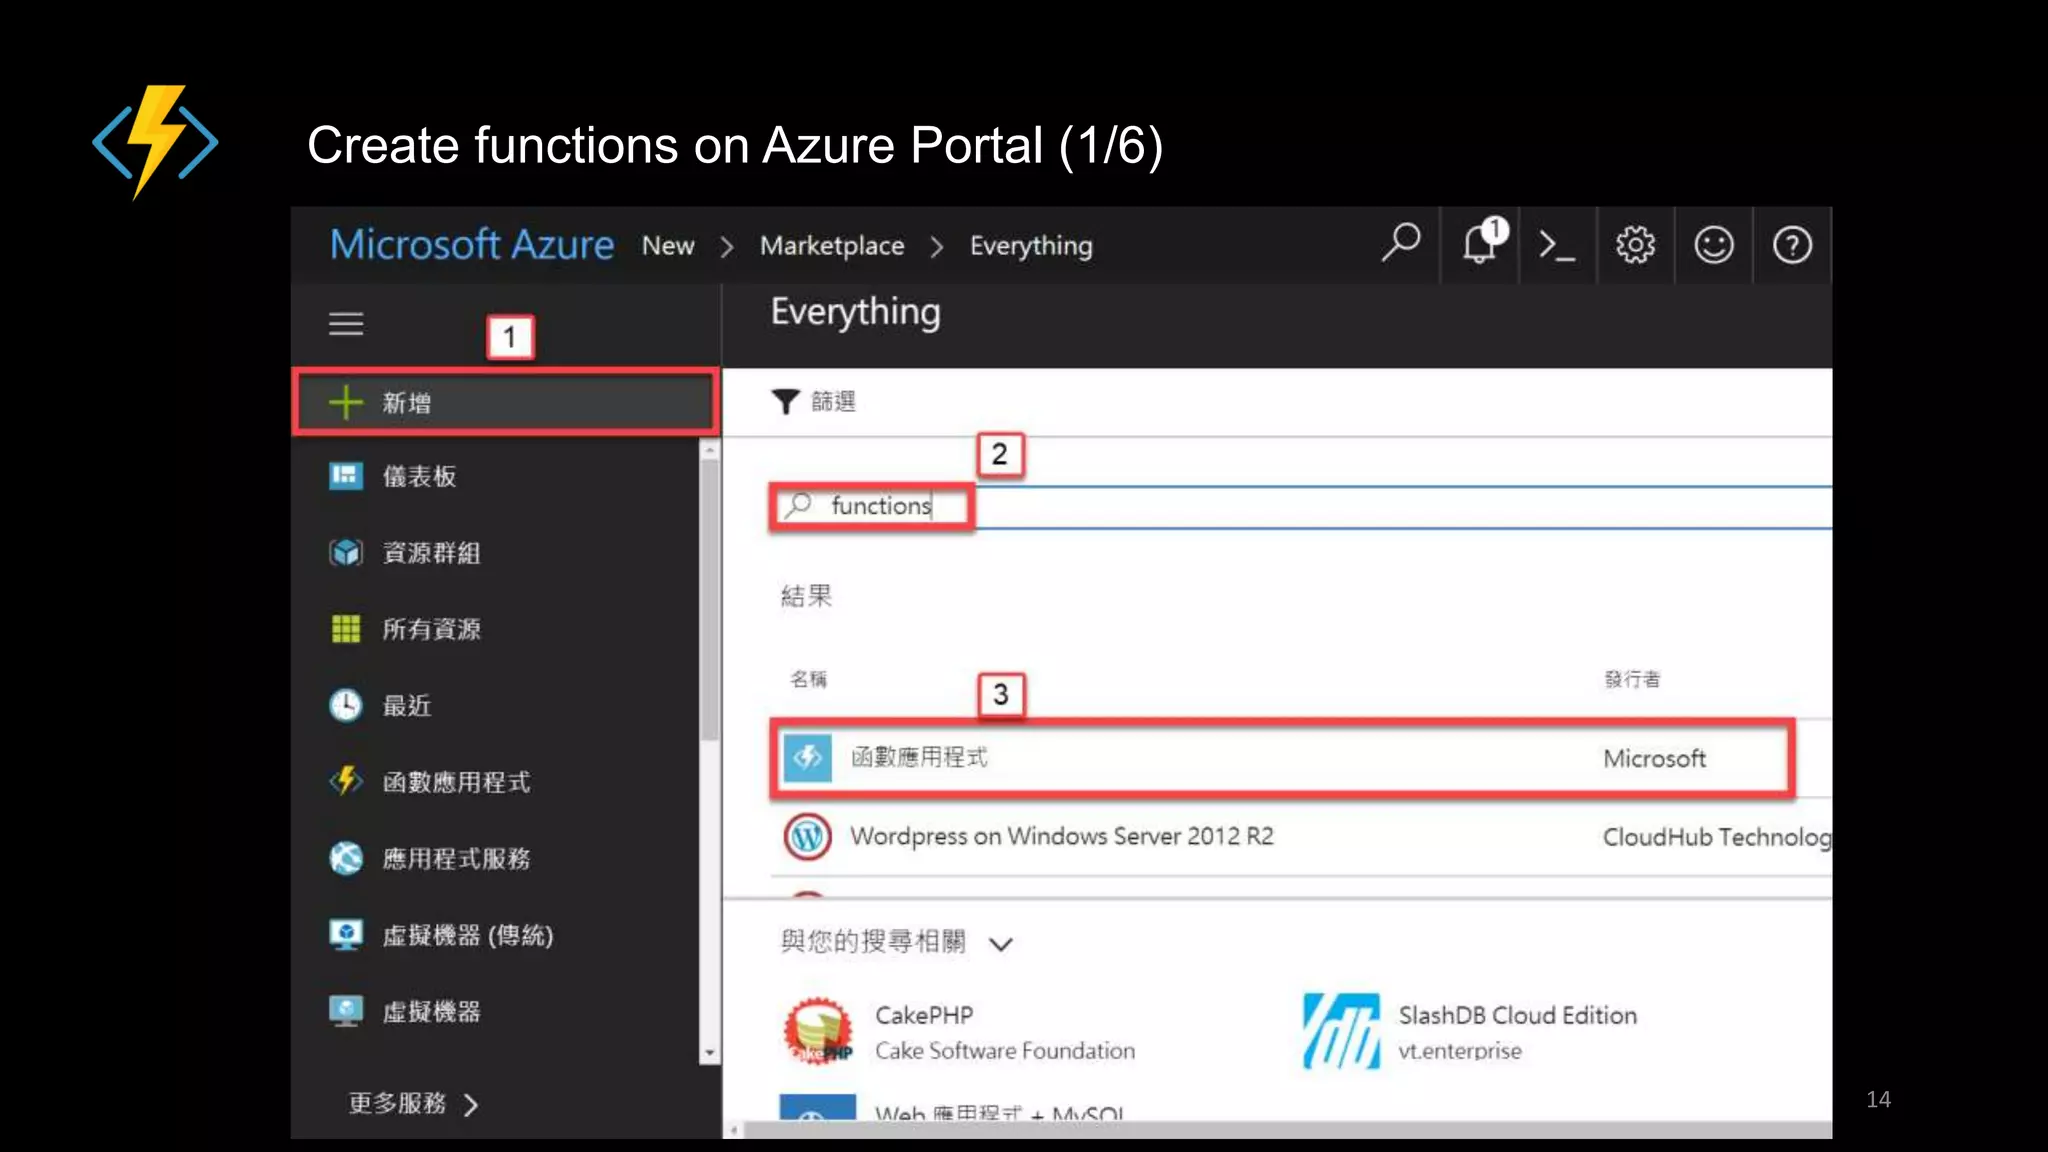Click the green plus 新增 icon
This screenshot has height=1152, width=2048.
click(346, 402)
